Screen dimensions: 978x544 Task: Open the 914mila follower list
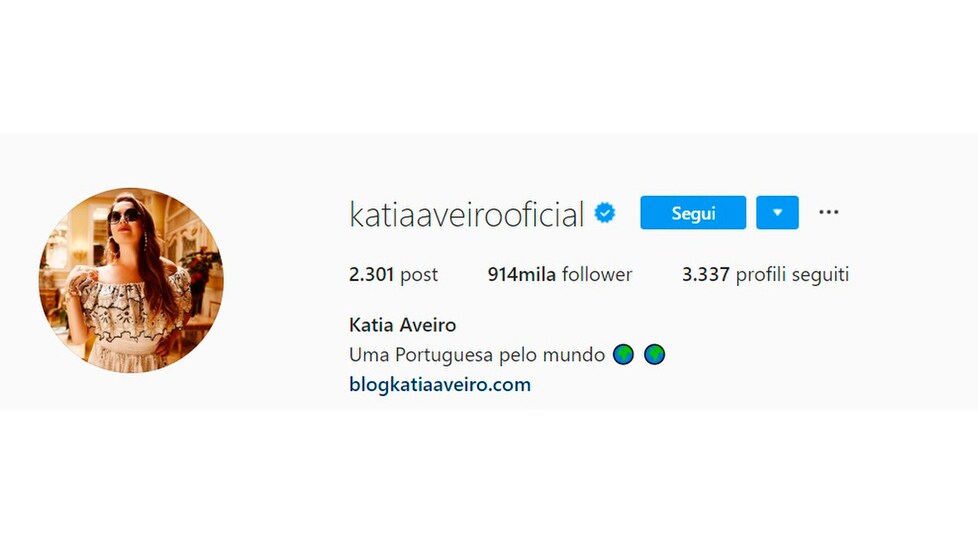pyautogui.click(x=559, y=274)
